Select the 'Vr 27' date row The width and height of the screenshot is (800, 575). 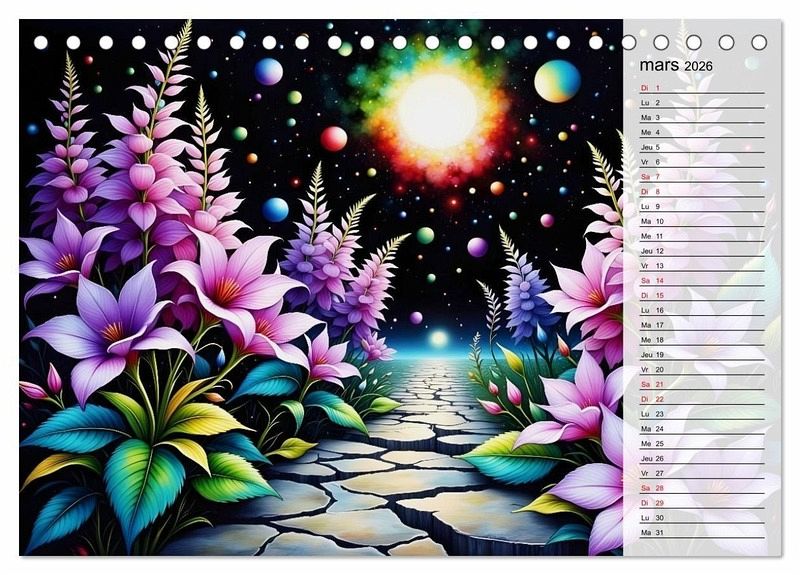tap(703, 473)
